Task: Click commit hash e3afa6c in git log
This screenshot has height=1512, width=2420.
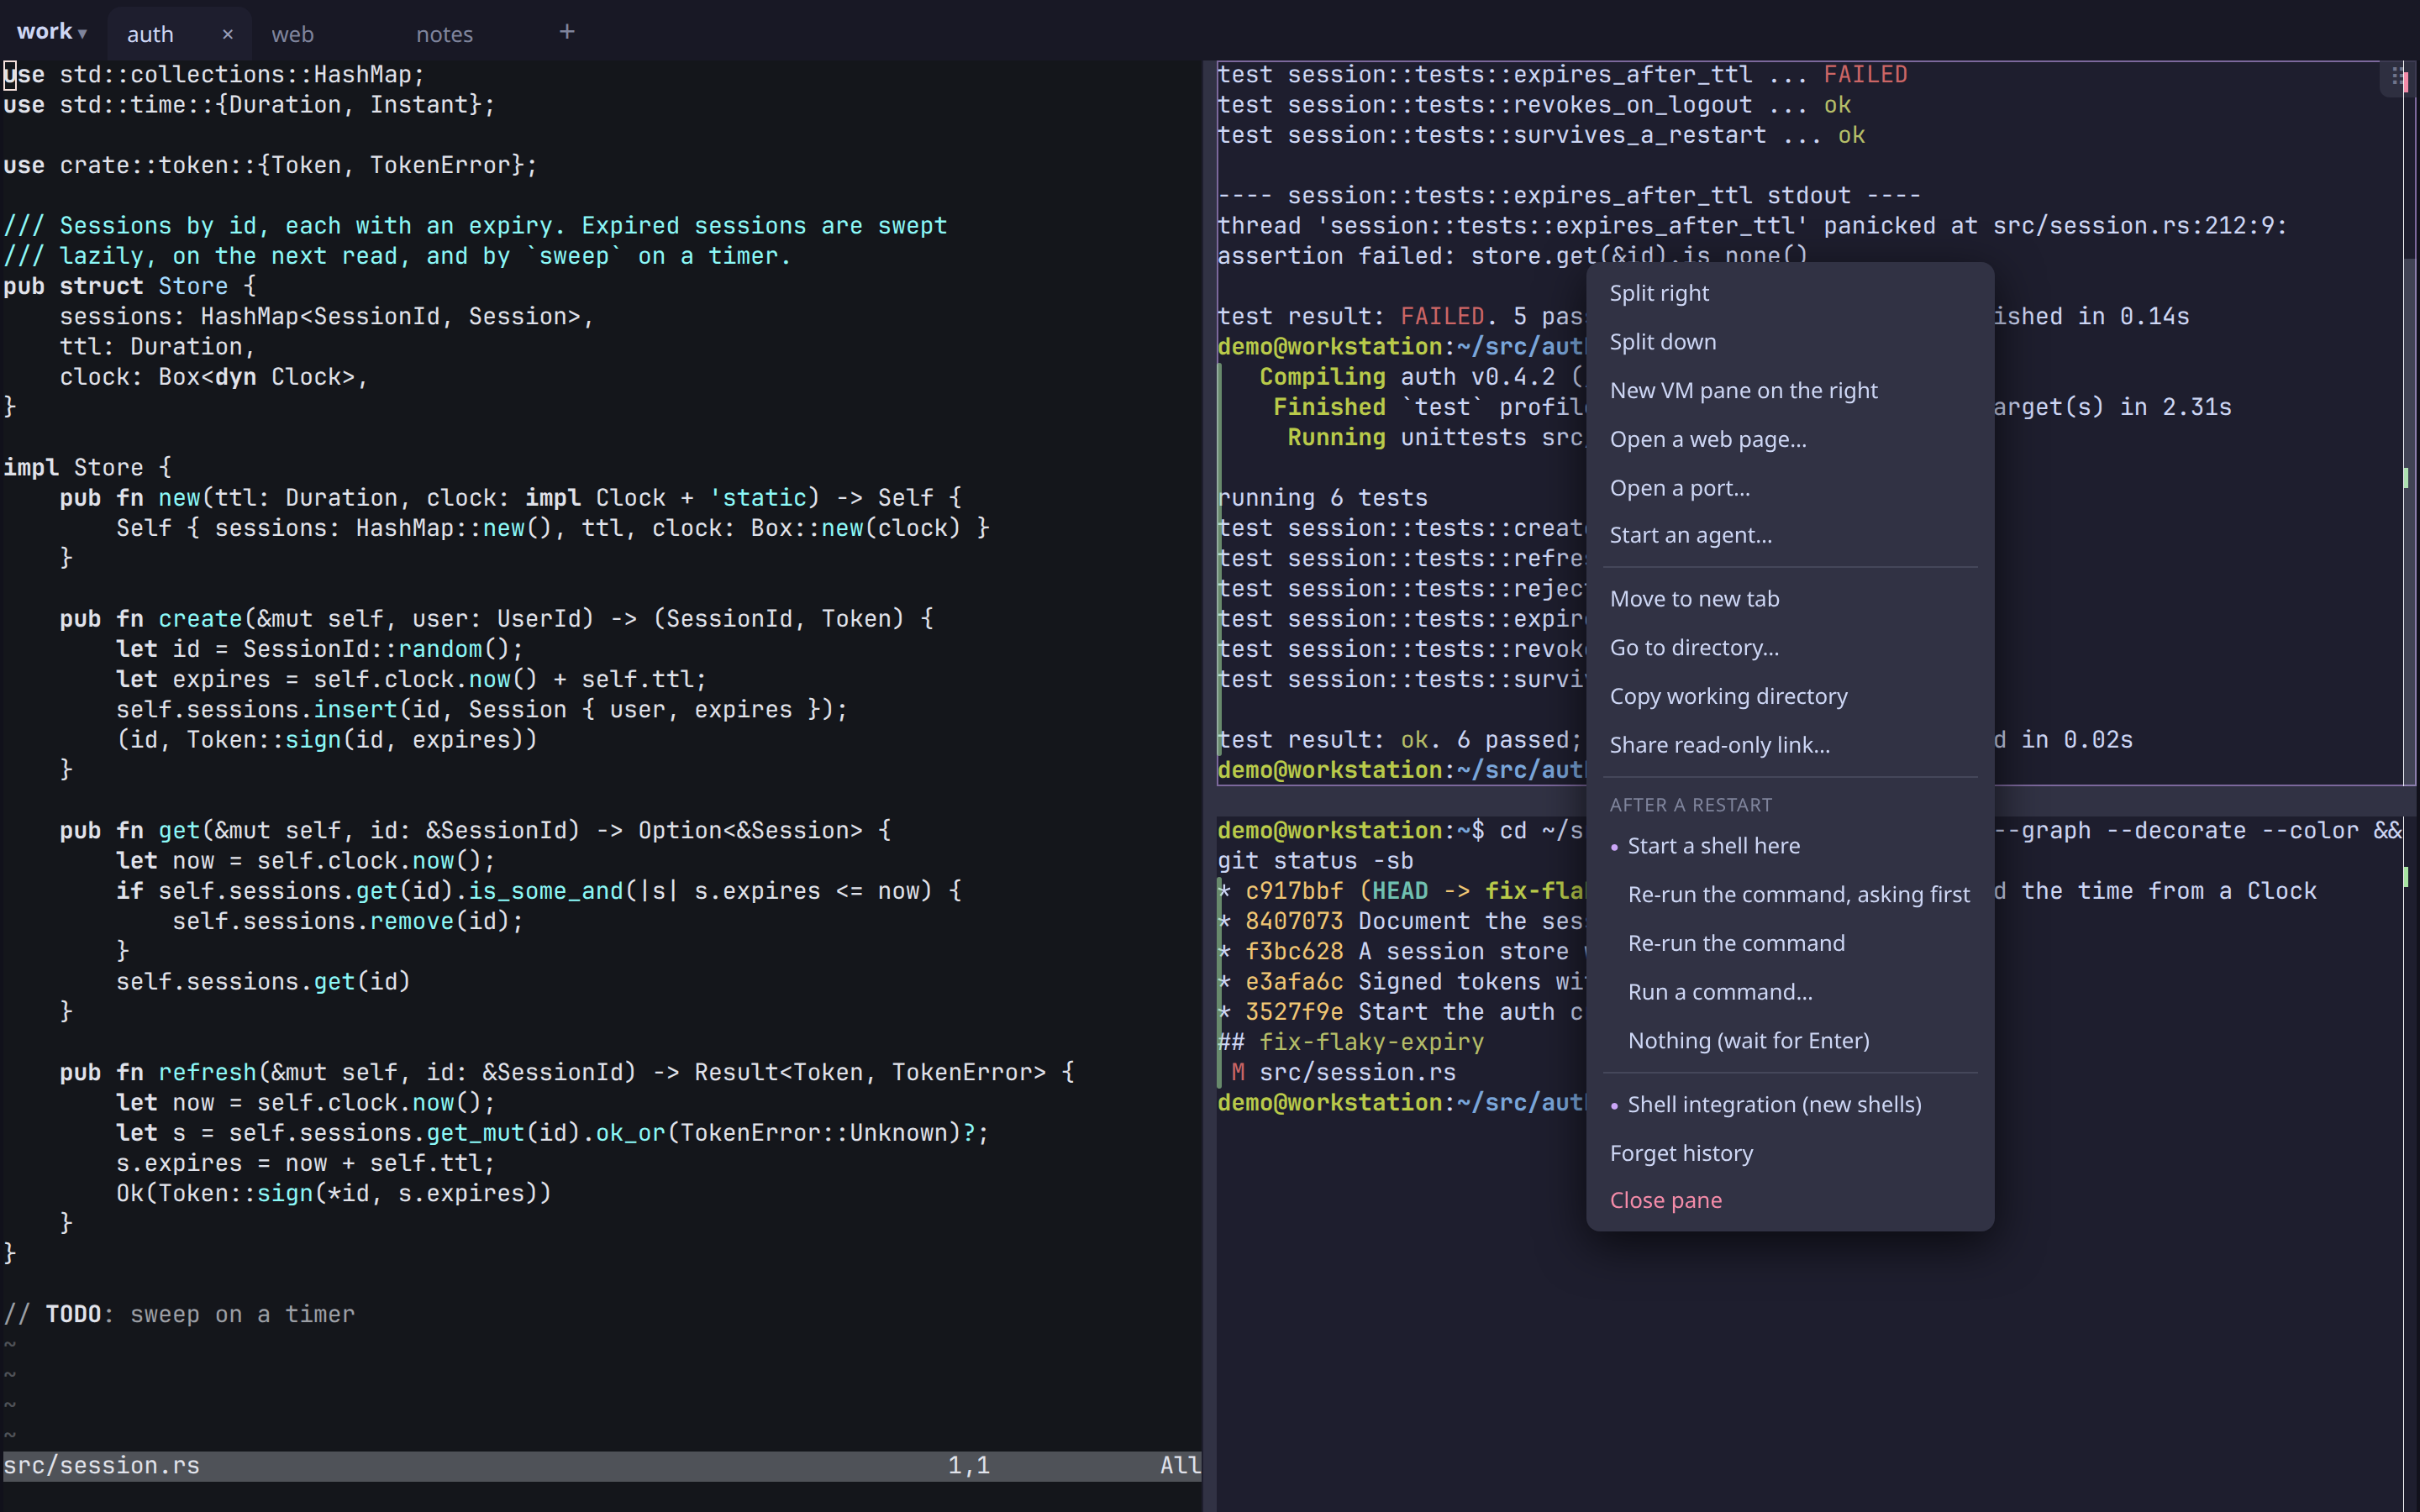Action: pos(1293,982)
